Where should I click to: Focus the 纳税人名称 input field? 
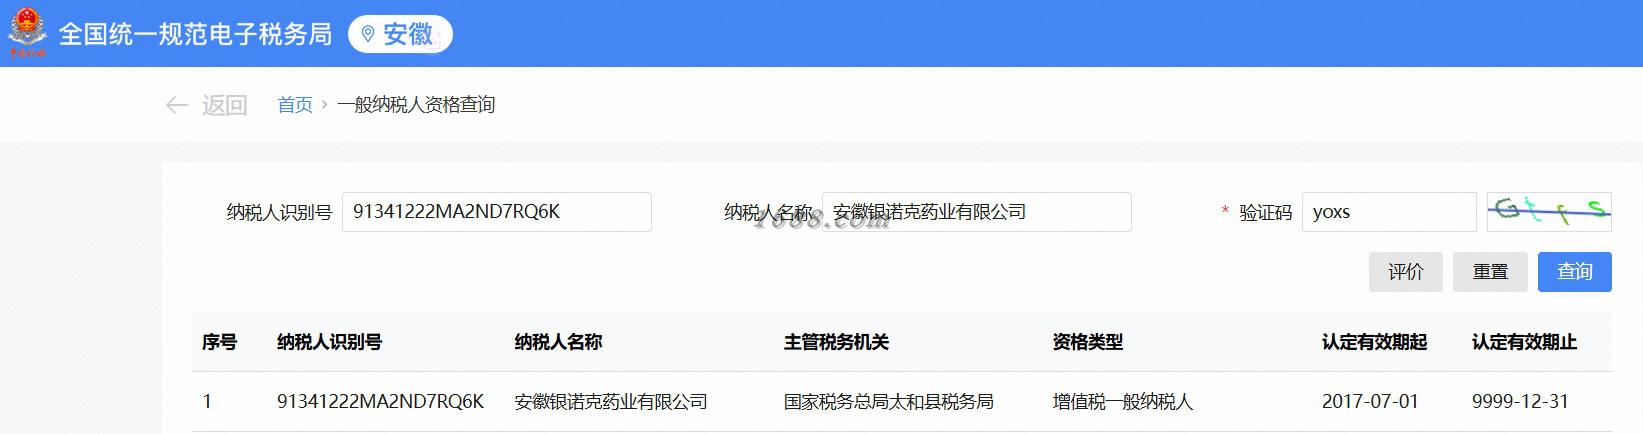(977, 212)
